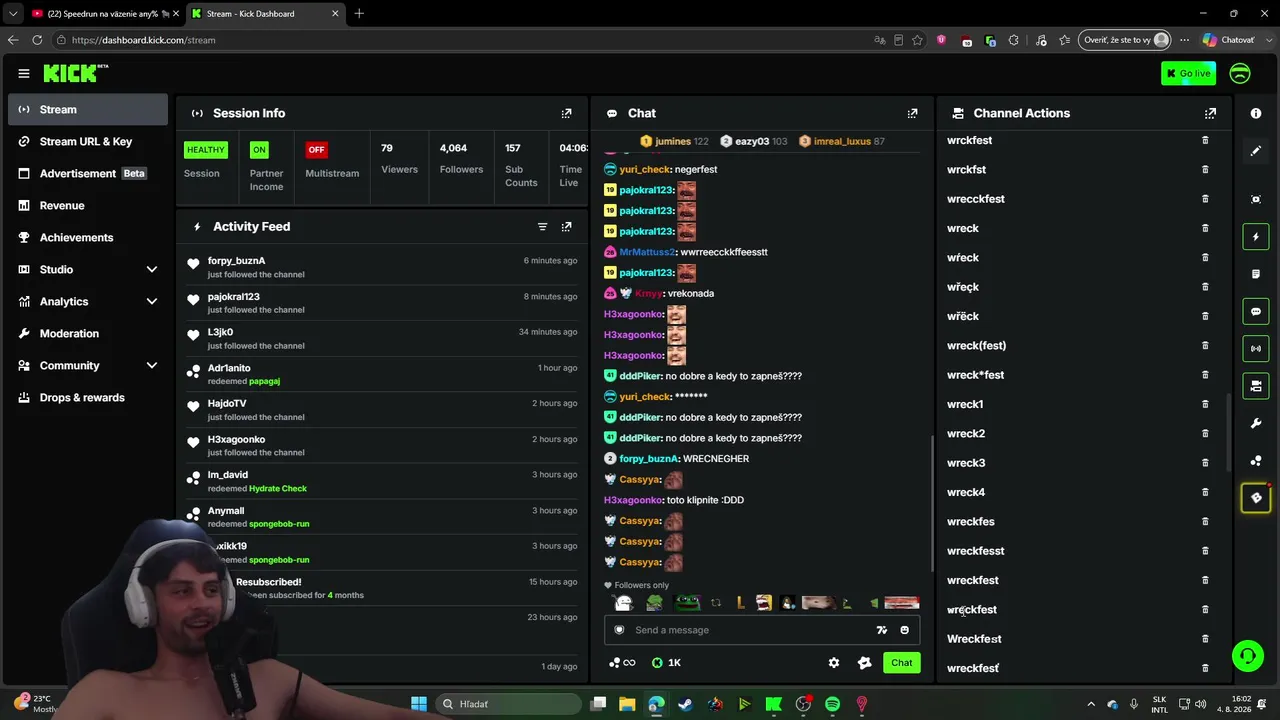Open the Stream page in sidebar
Viewport: 1280px width, 720px height.
click(x=88, y=110)
